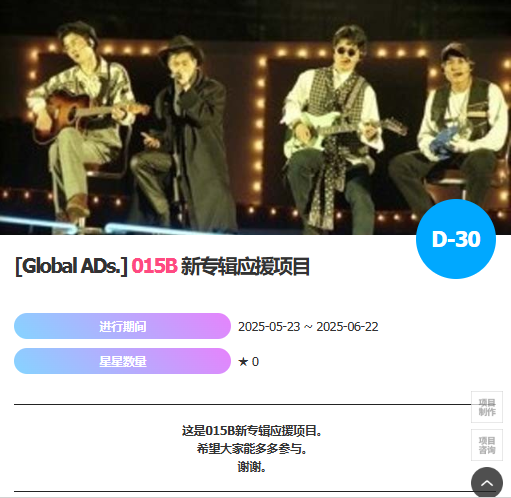Screen dimensions: 511x498
Task: Open the 项目咨询 inquiry button
Action: pyautogui.click(x=487, y=445)
